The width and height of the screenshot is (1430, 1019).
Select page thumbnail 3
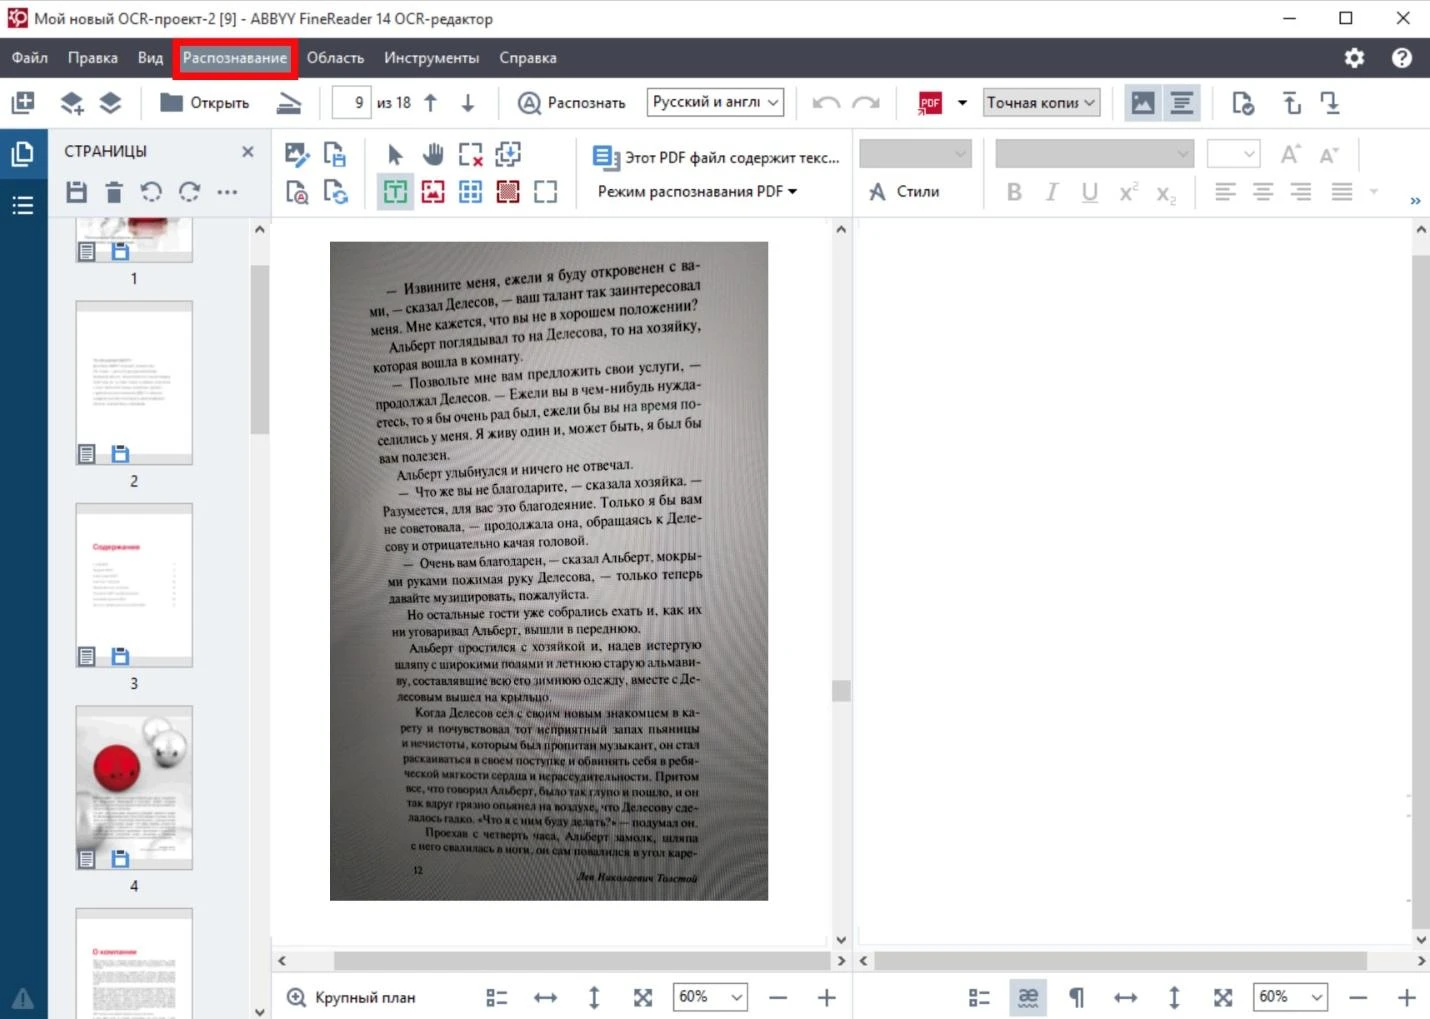pos(134,585)
